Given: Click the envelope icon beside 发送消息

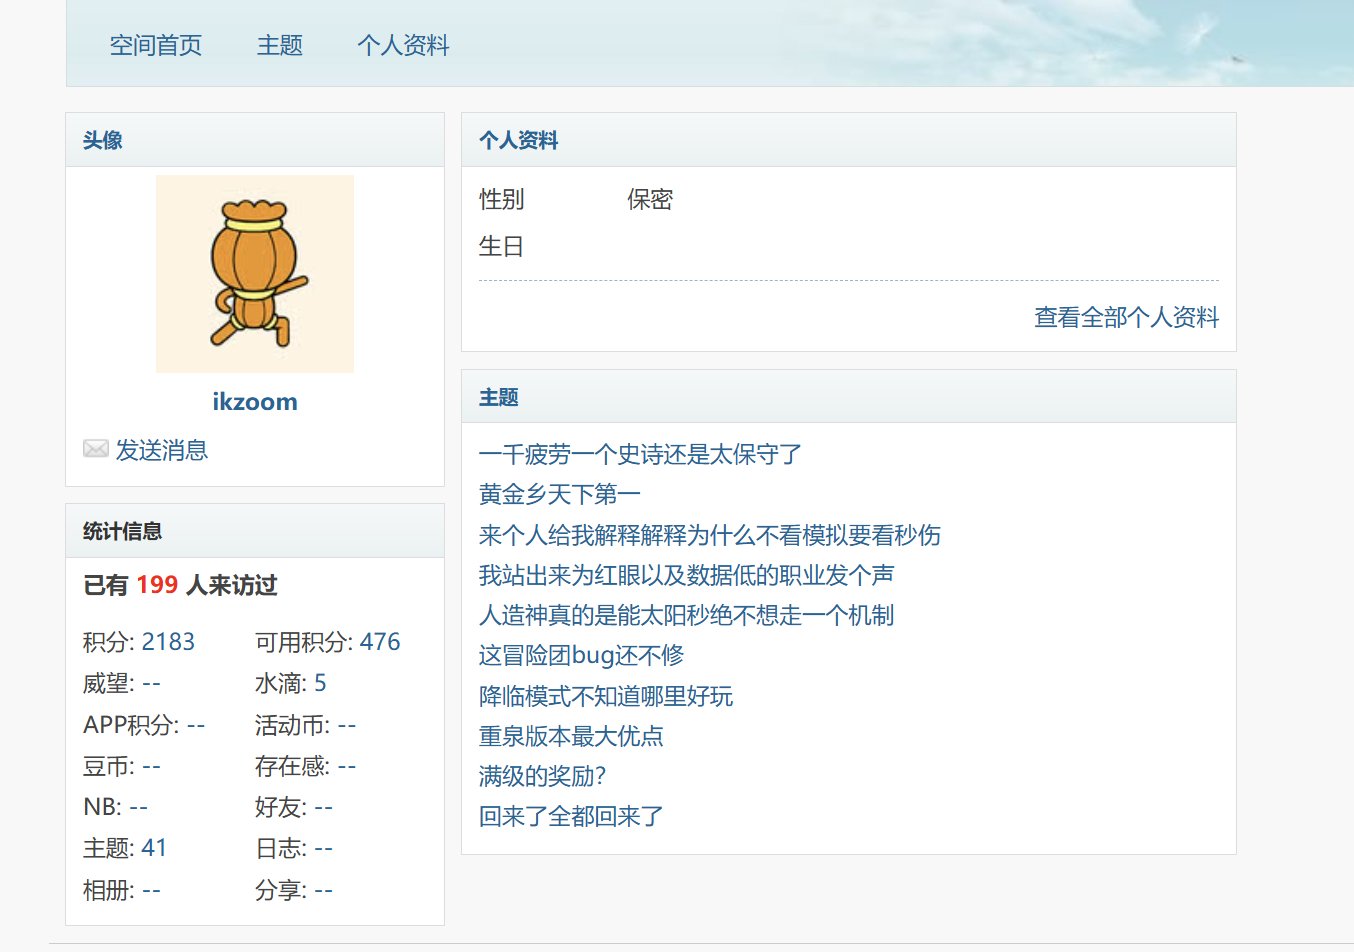Looking at the screenshot, I should [x=95, y=449].
